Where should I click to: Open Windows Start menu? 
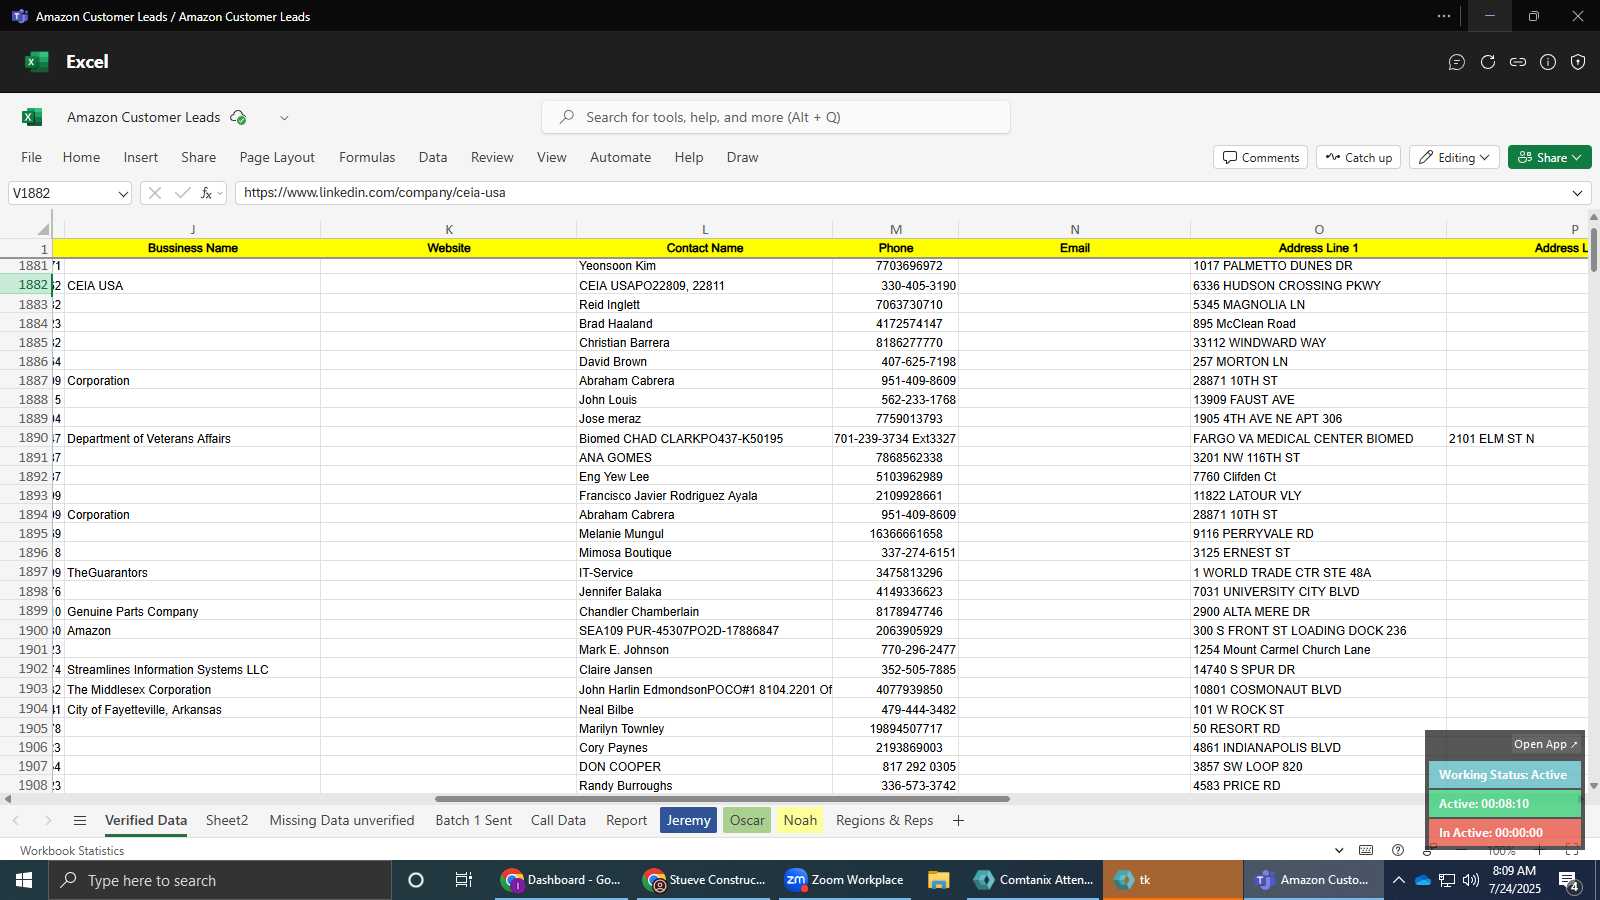click(x=24, y=880)
